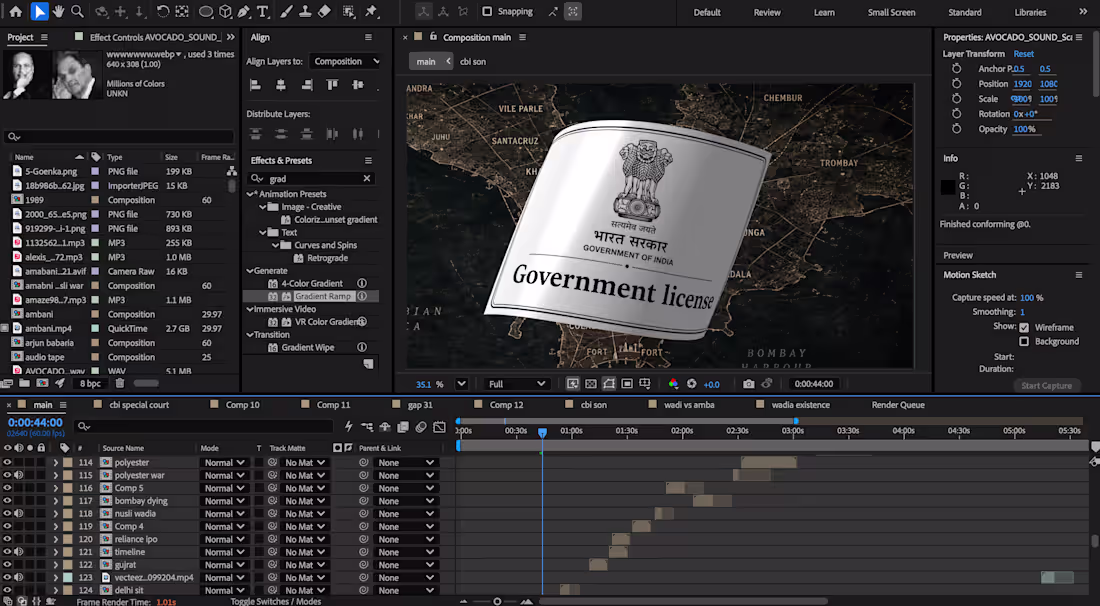
Task: Select the Roto Brush tool
Action: [x=349, y=11]
